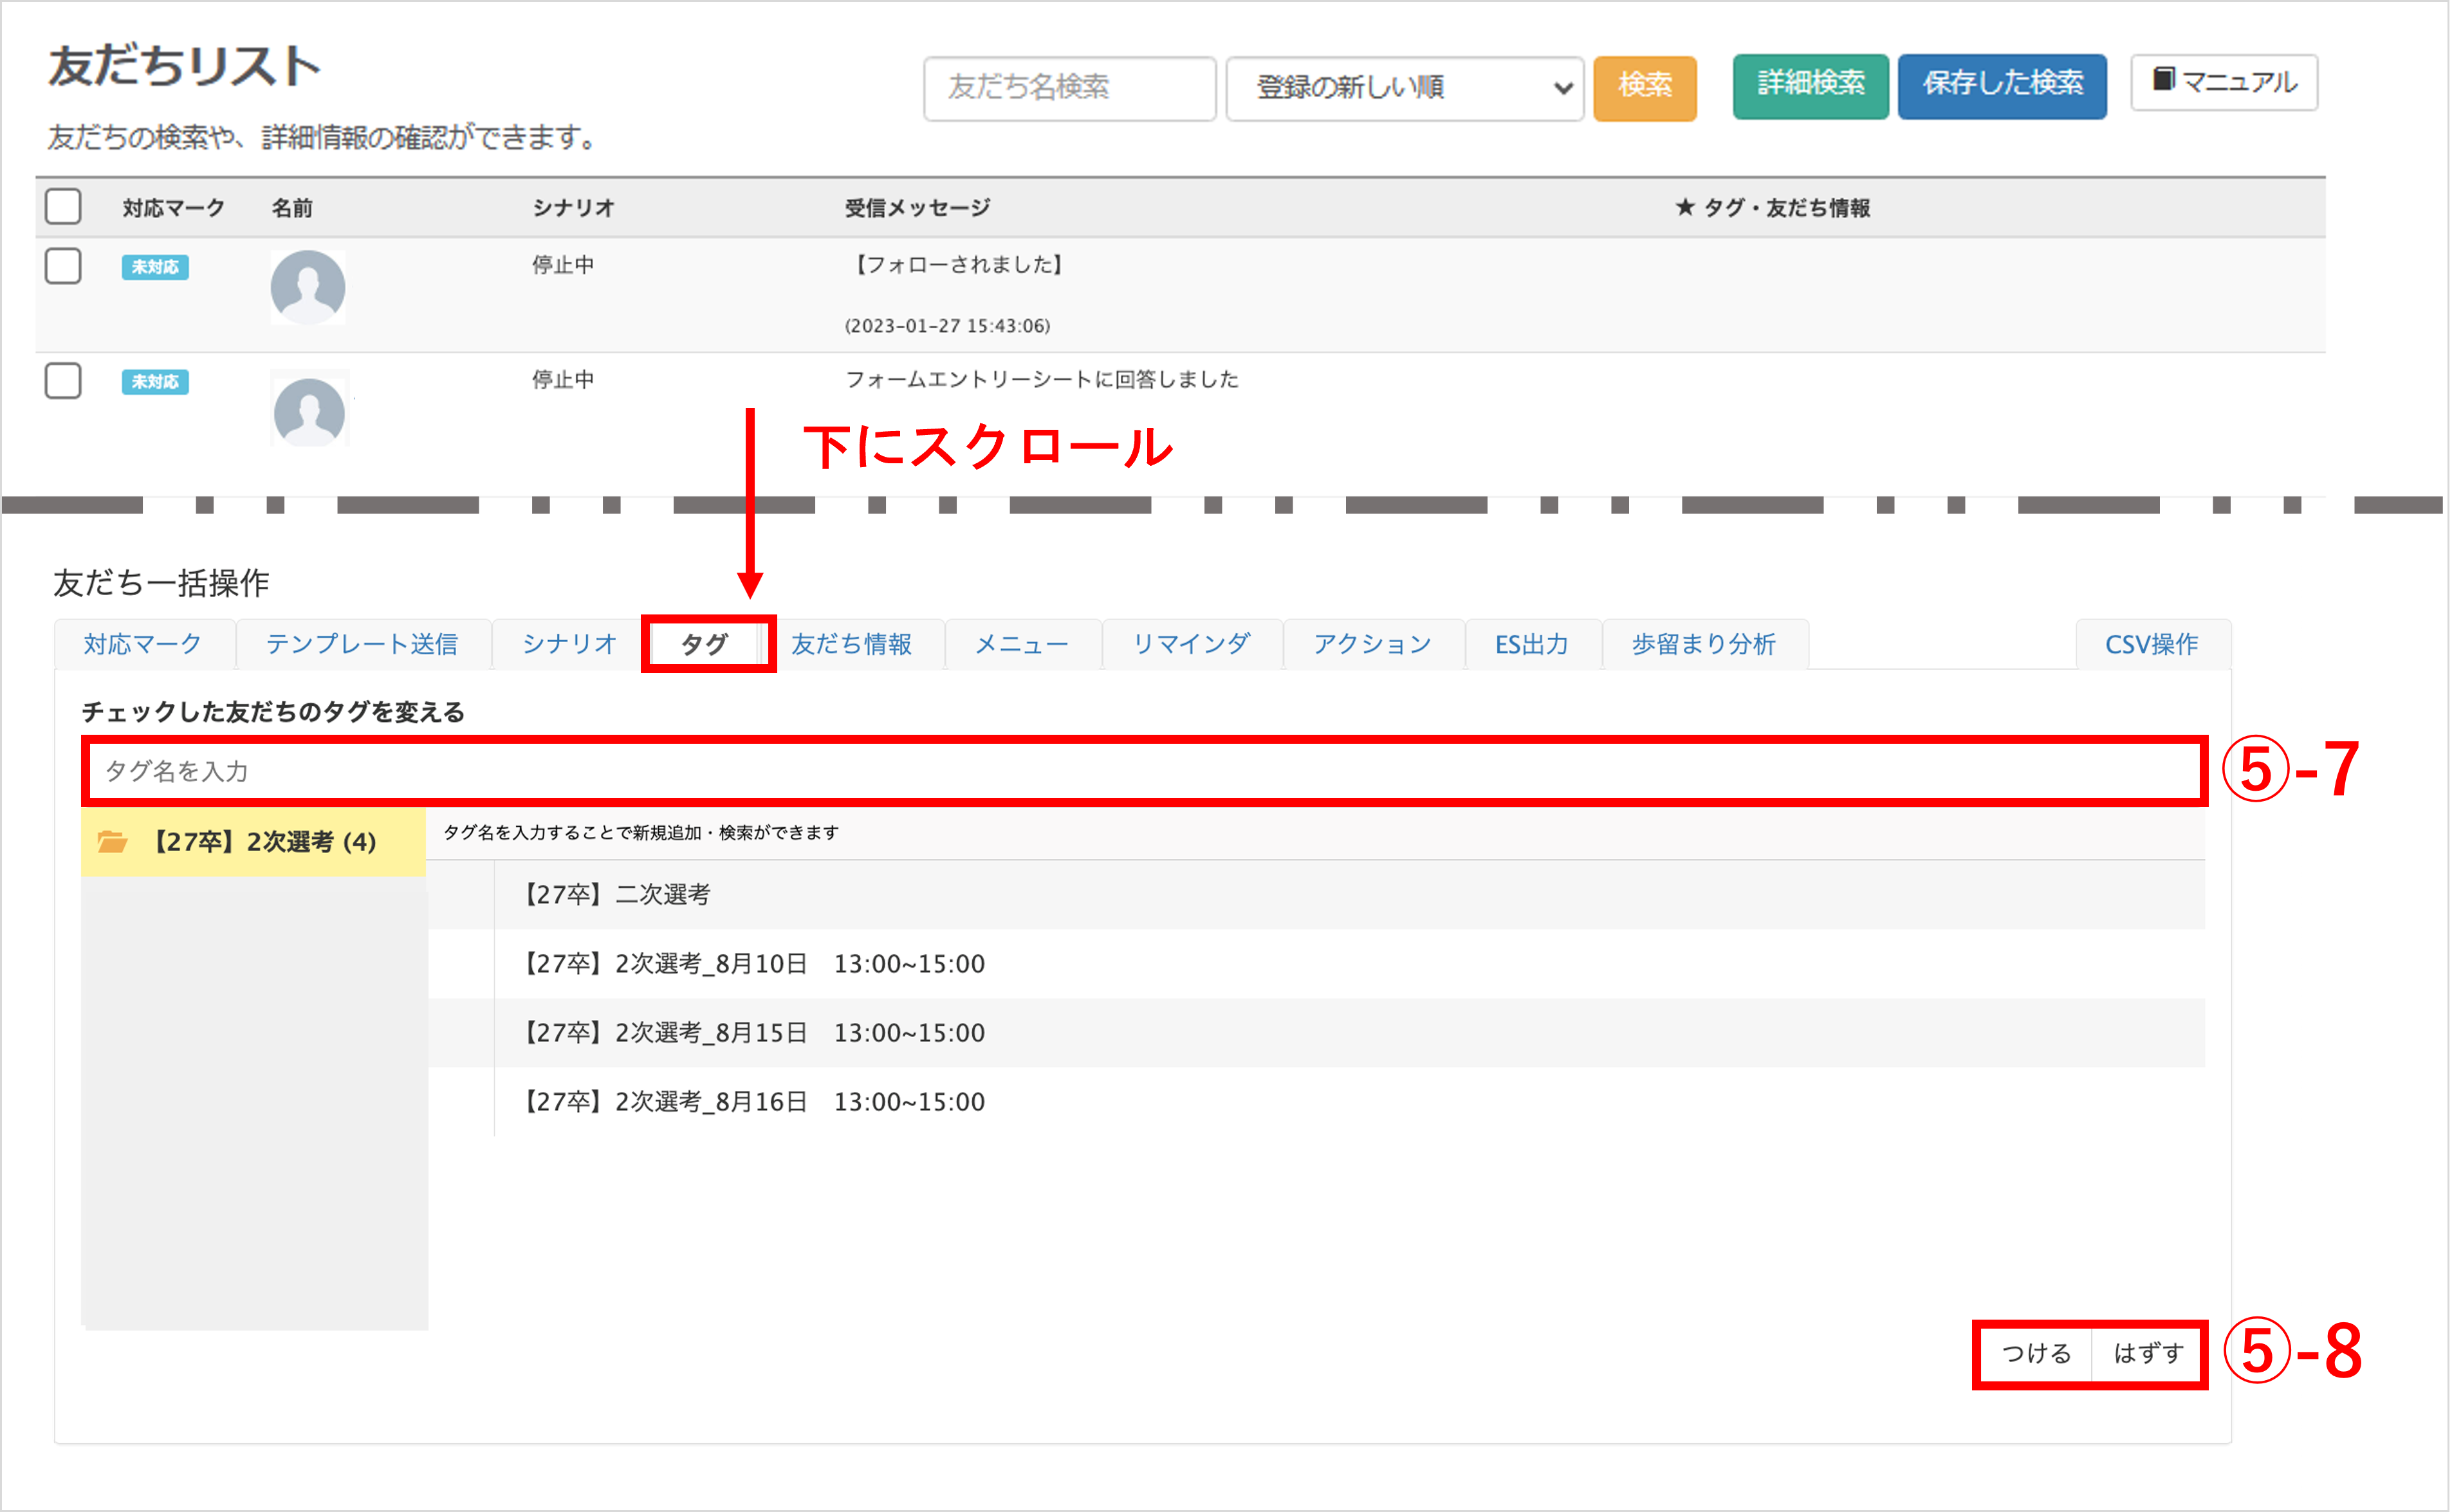Click the book icon on マニュアル button
The width and height of the screenshot is (2452, 1512).
[2163, 80]
